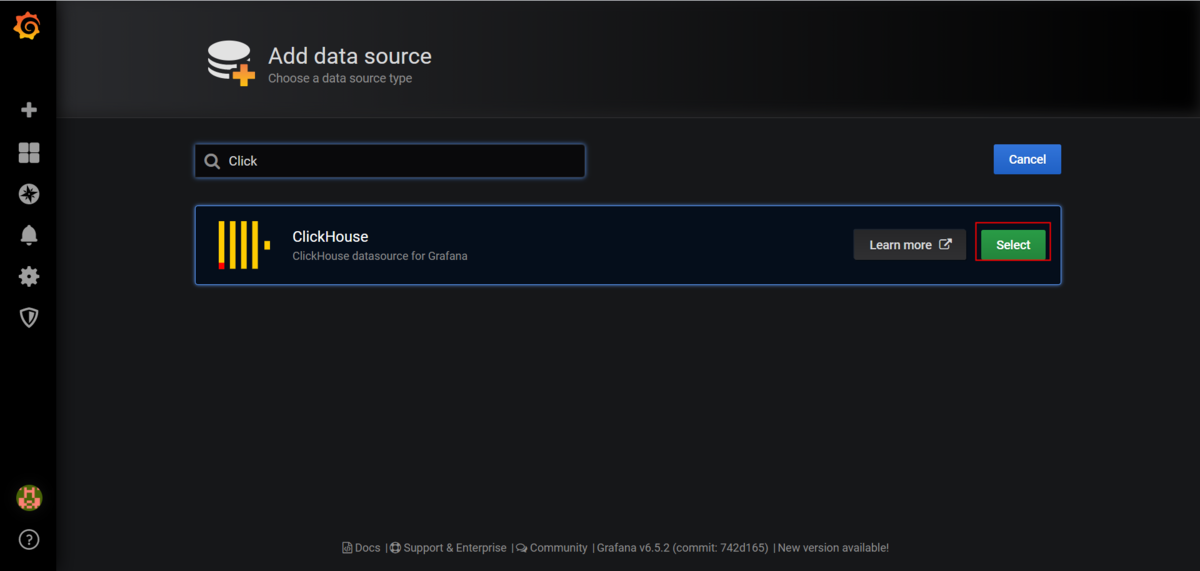Click the Learn more button
Screen dimensions: 1200x571
(x=910, y=245)
